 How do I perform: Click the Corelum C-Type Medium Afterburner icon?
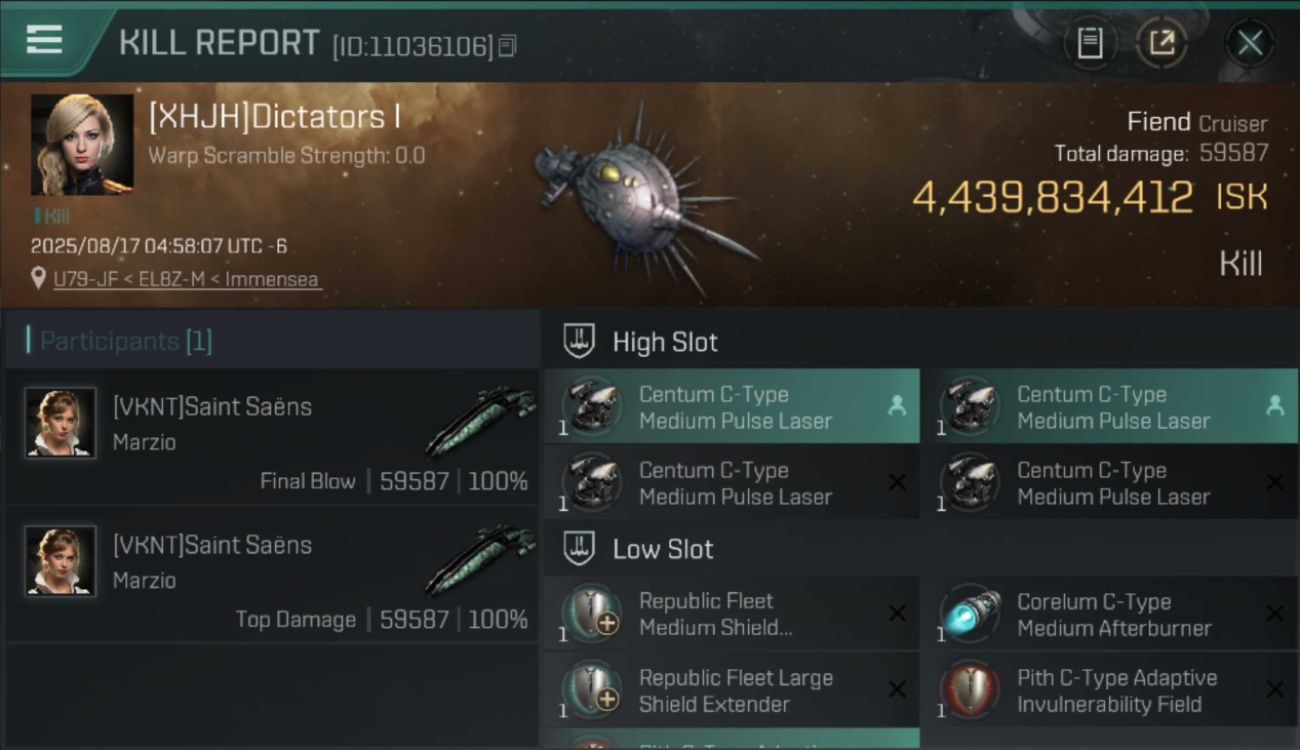point(970,614)
